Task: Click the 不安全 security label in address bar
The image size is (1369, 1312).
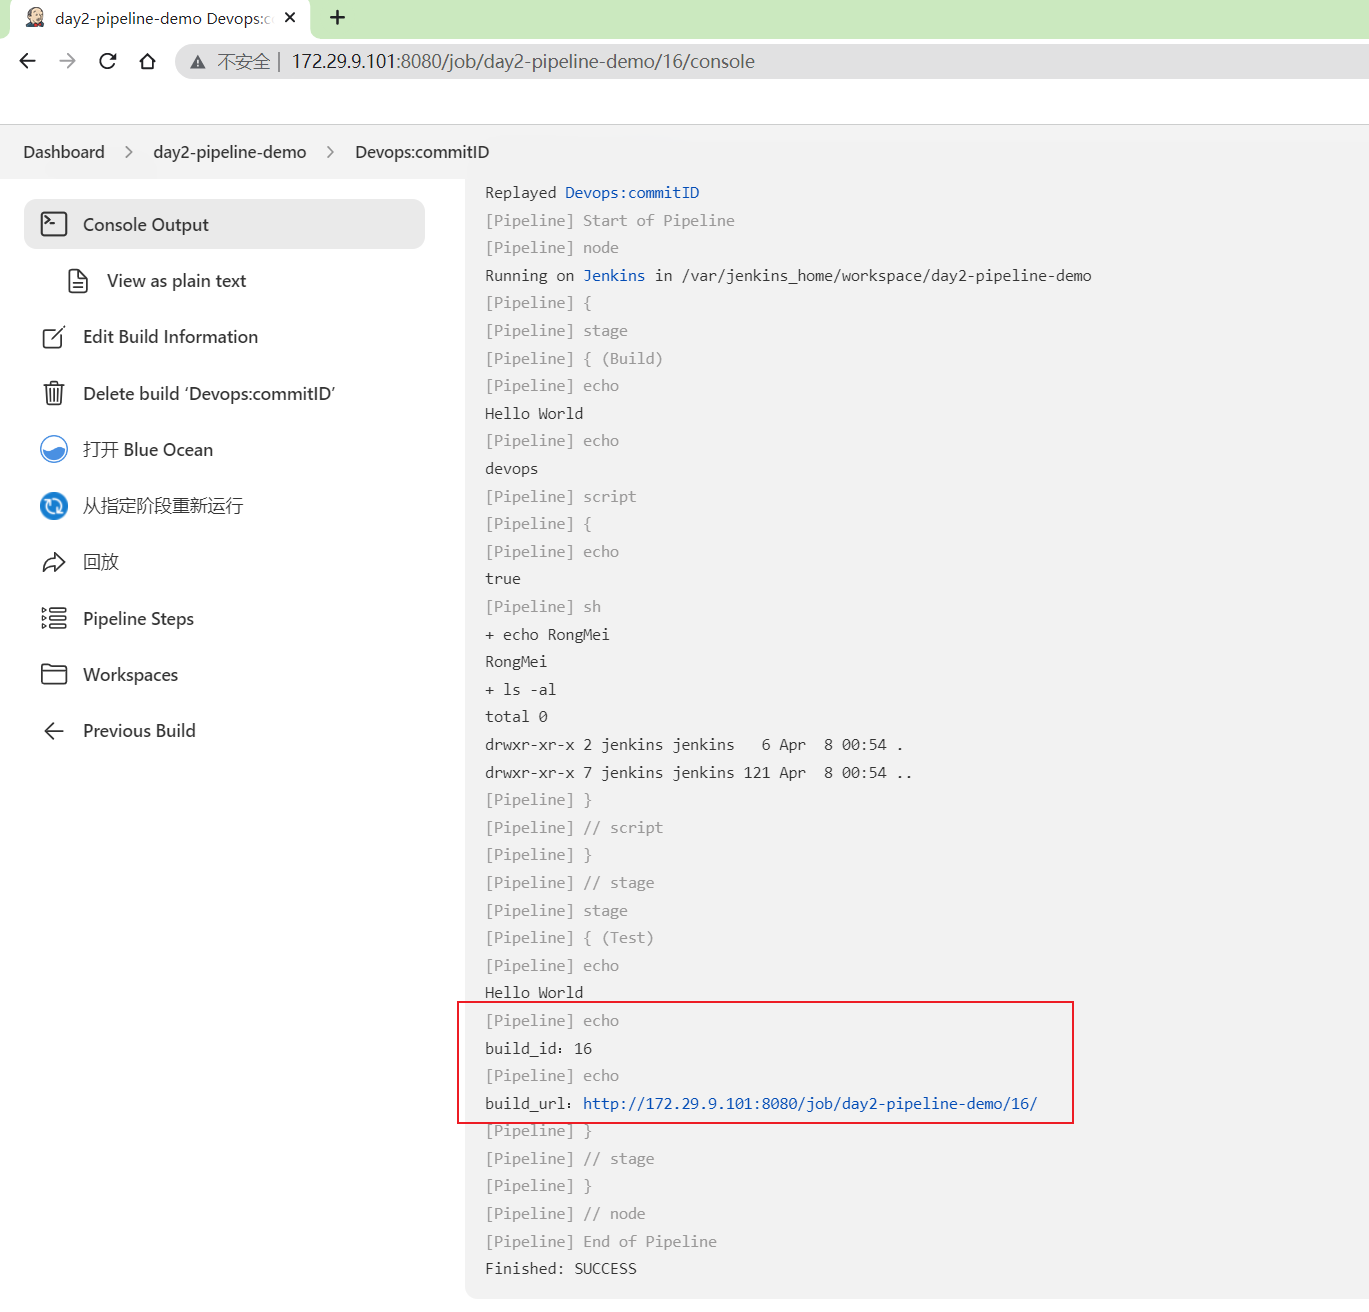Action: pos(244,62)
